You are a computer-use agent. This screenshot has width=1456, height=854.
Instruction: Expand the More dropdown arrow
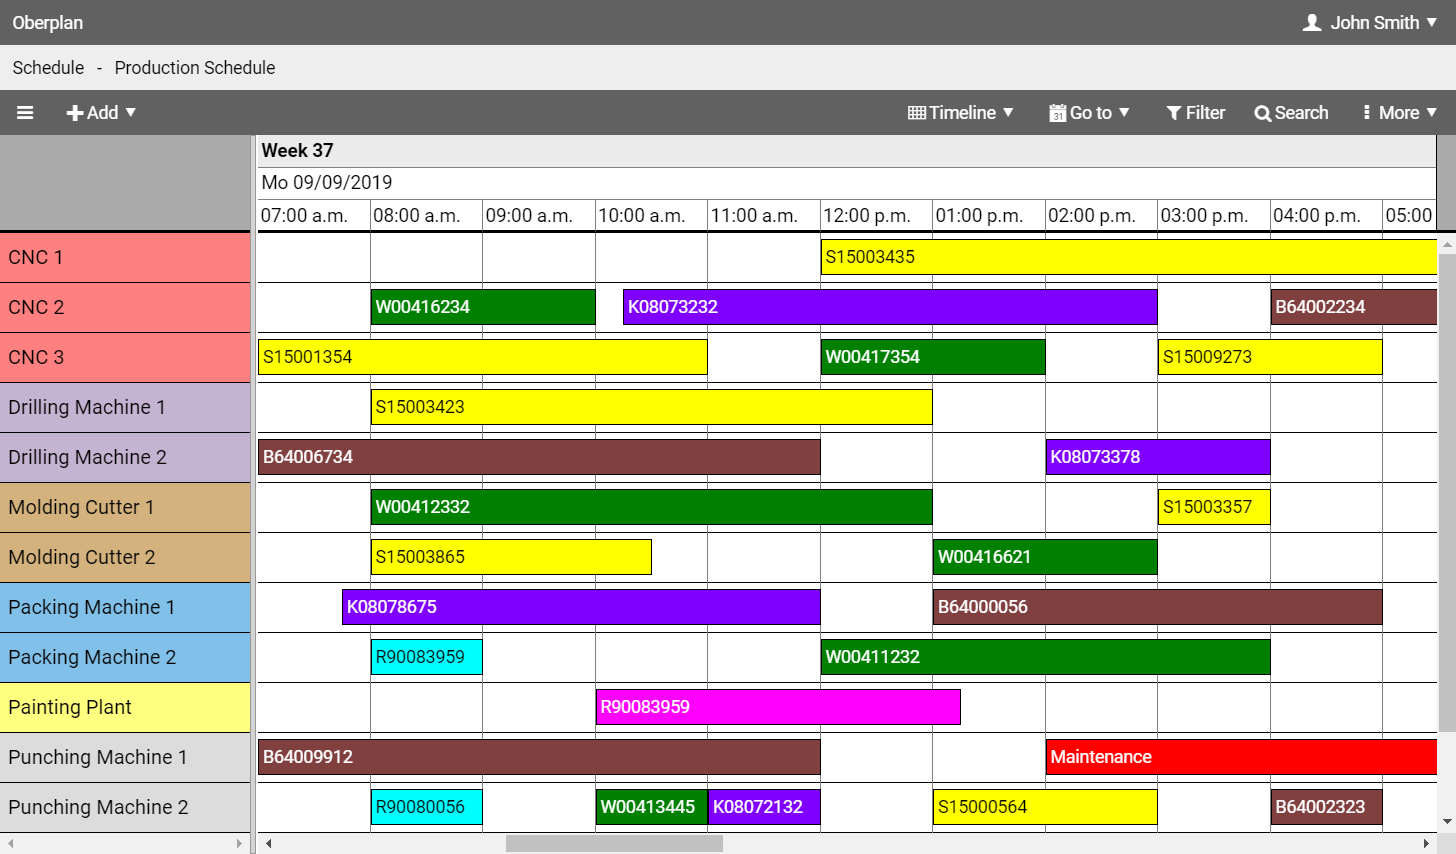tap(1431, 113)
